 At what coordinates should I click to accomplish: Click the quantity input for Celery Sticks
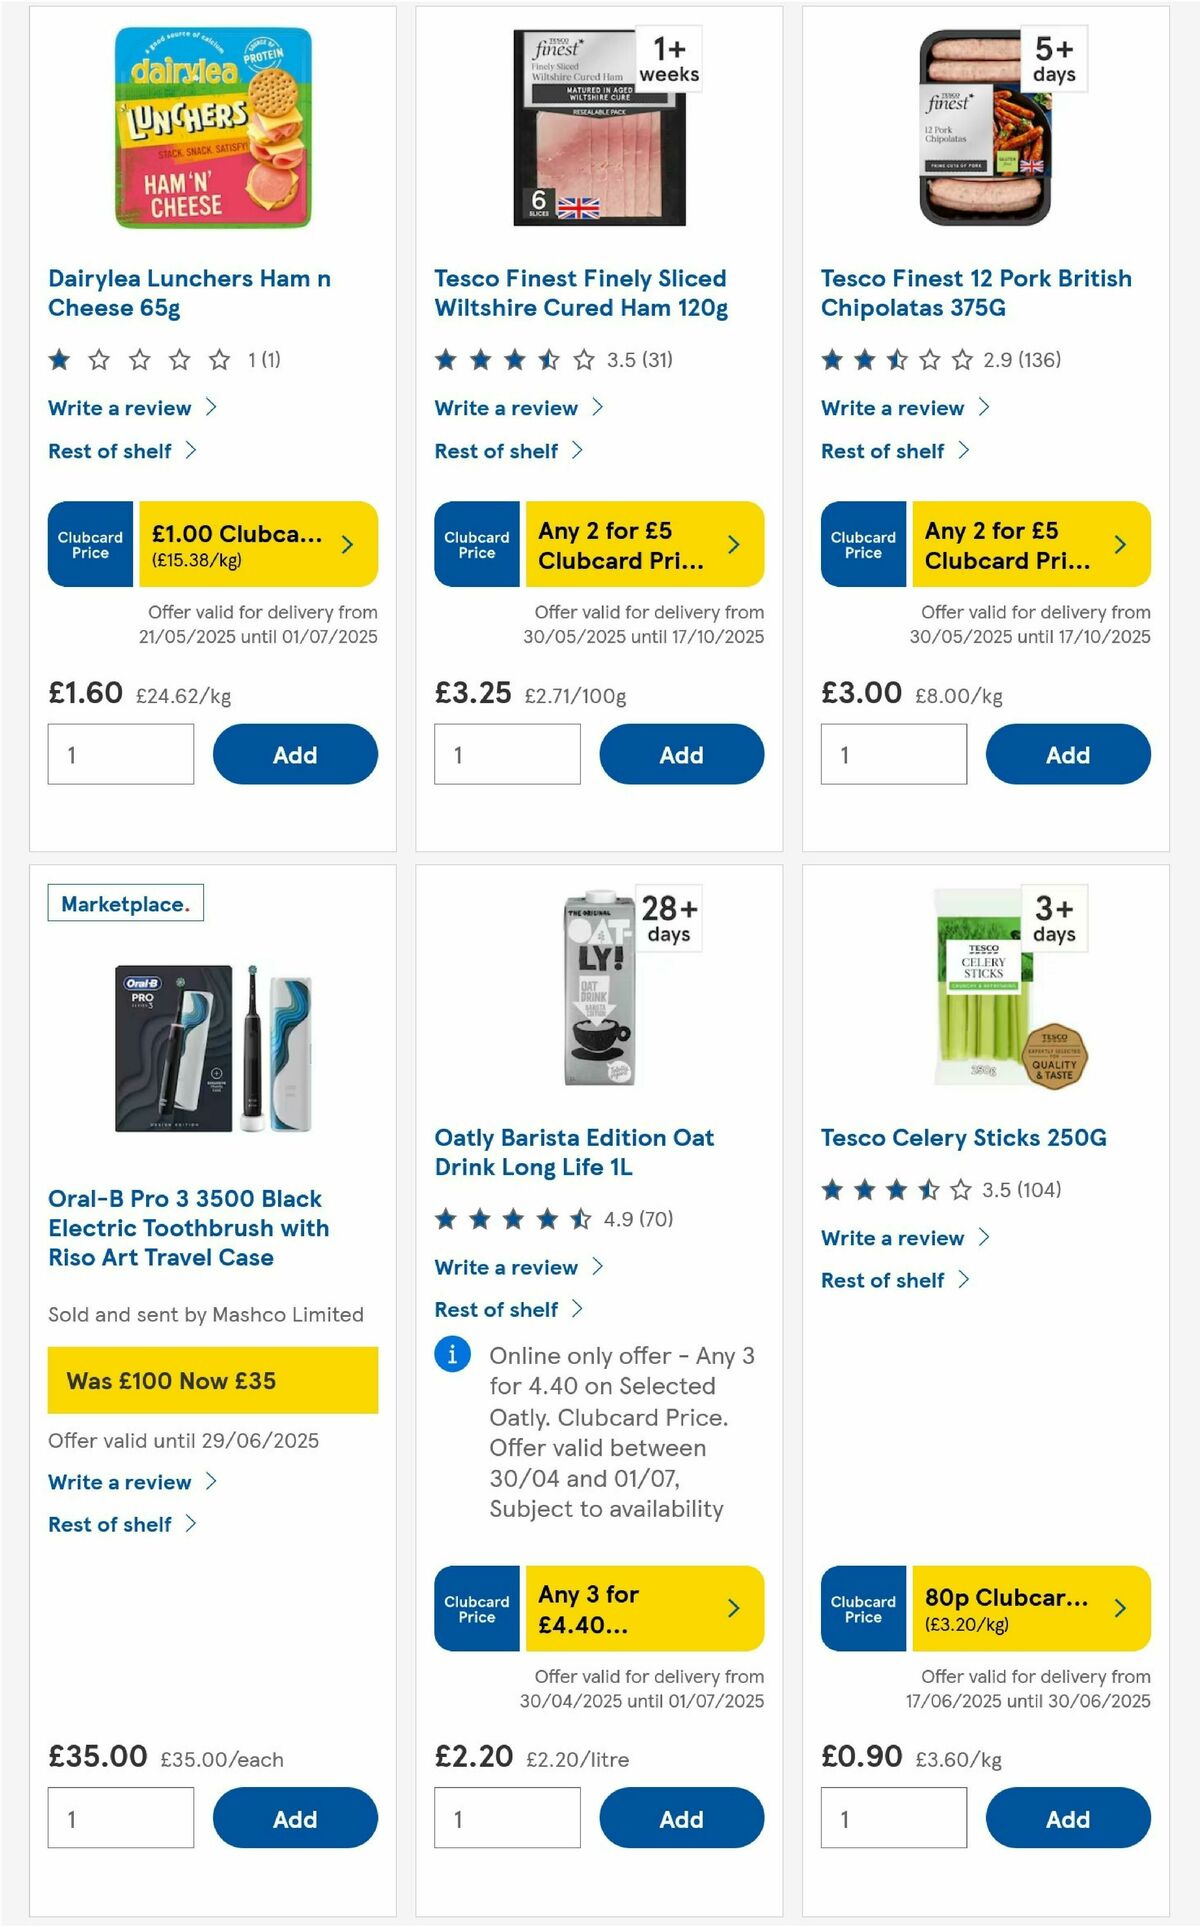893,1817
